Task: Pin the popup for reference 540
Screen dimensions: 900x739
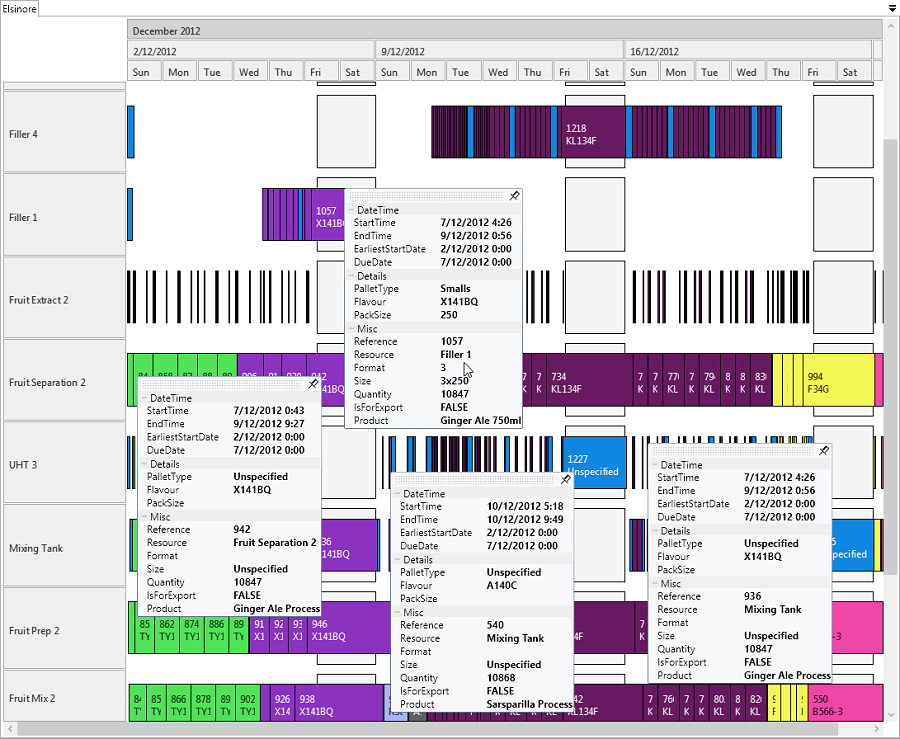Action: point(565,480)
